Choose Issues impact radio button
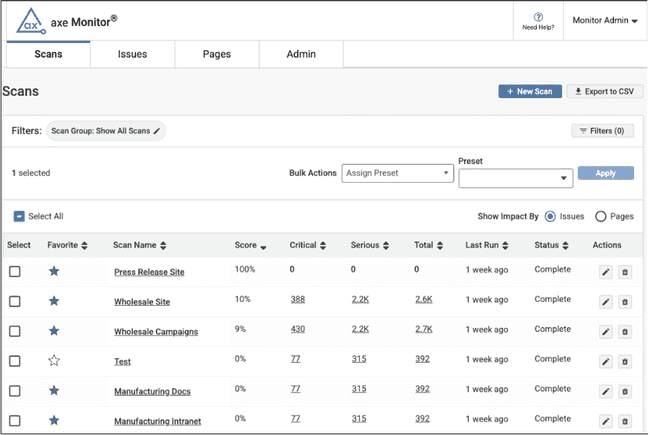 tap(550, 216)
